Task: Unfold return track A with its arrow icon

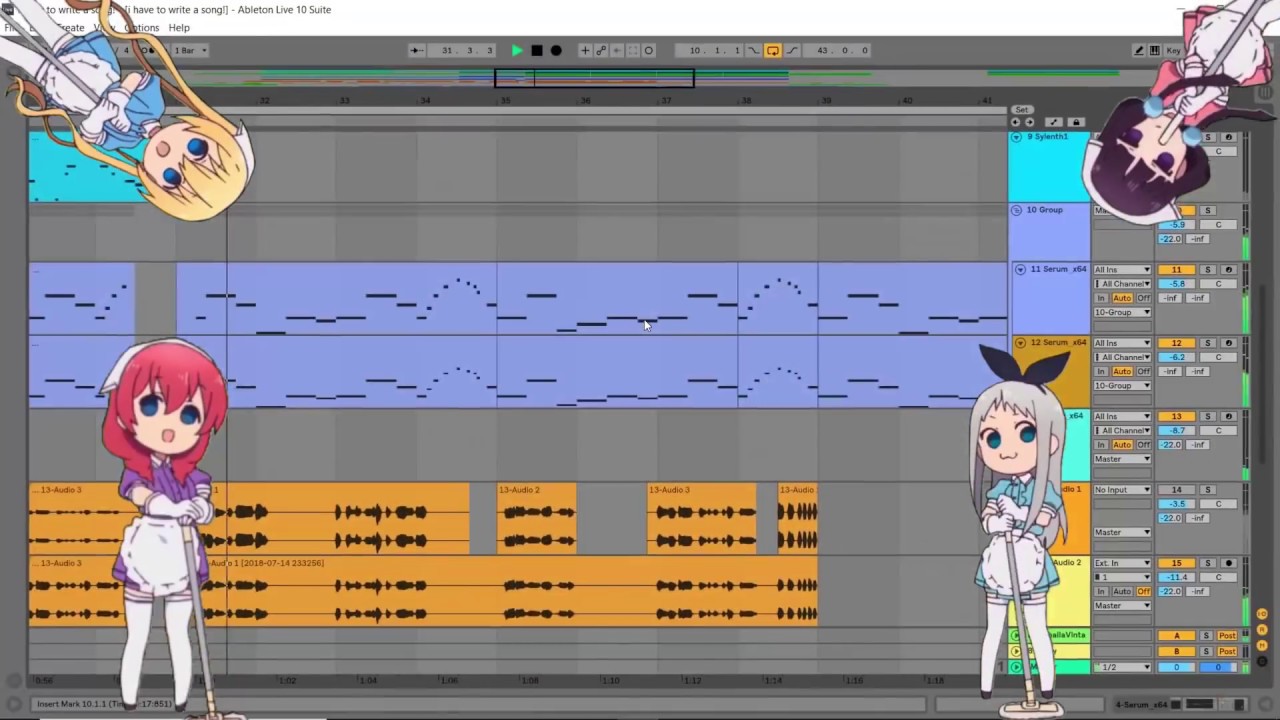Action: tap(1016, 636)
